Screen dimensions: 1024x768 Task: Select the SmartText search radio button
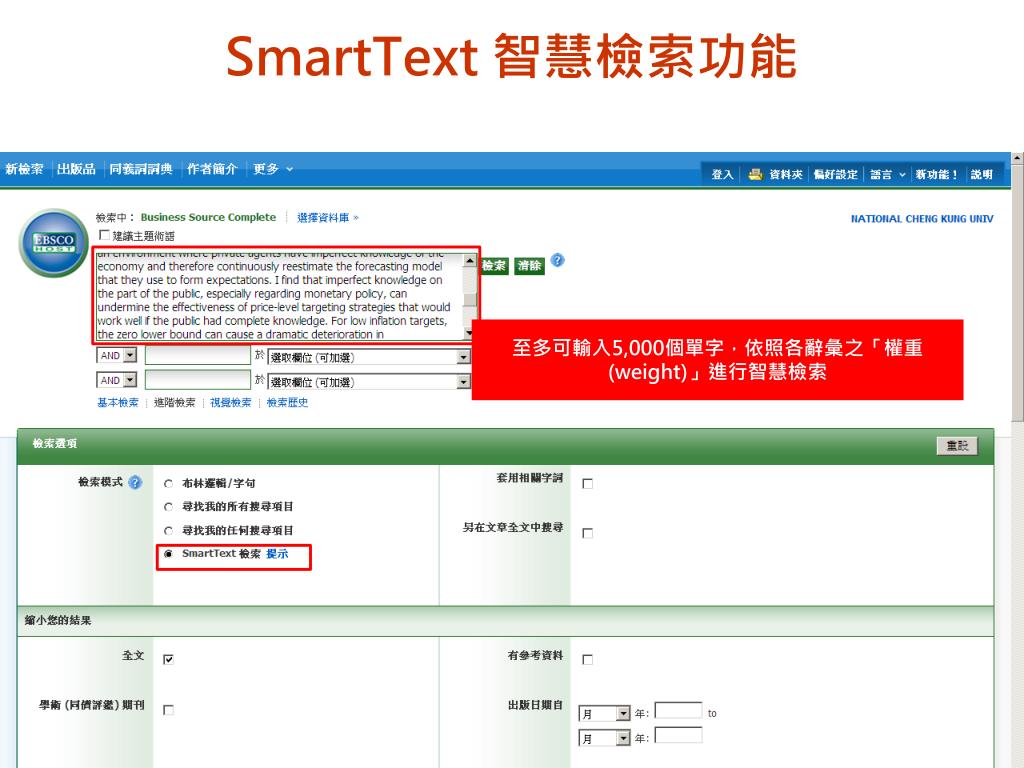click(168, 554)
